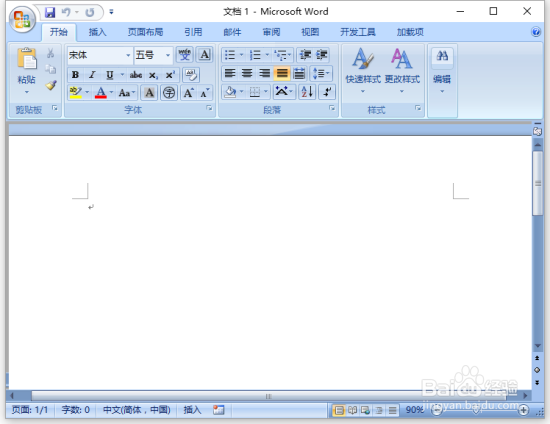Open the 剪贴板 clipboard pane launcher
550x424 pixels.
55,108
